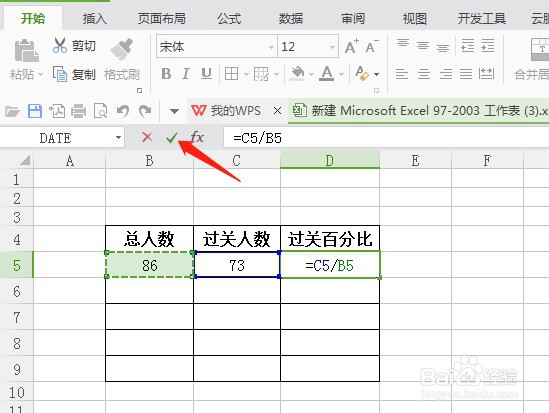Undo the last action
Viewport: 549px width, 413px height.
pos(123,111)
